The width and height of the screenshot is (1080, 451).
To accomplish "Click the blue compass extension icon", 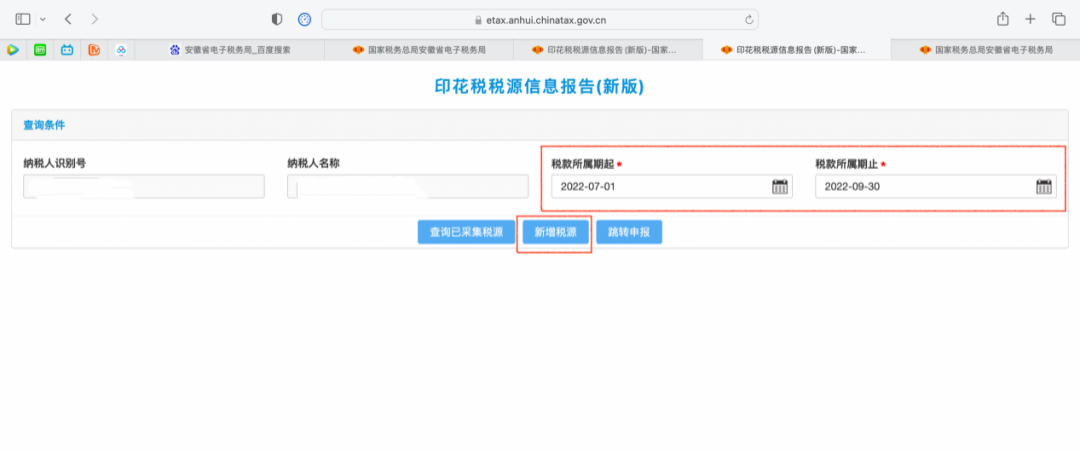I will click(x=304, y=19).
